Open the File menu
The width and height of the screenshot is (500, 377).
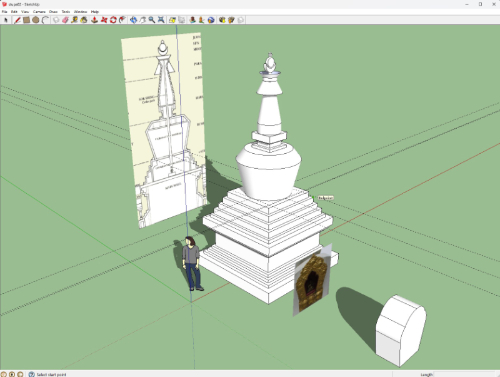[5, 12]
